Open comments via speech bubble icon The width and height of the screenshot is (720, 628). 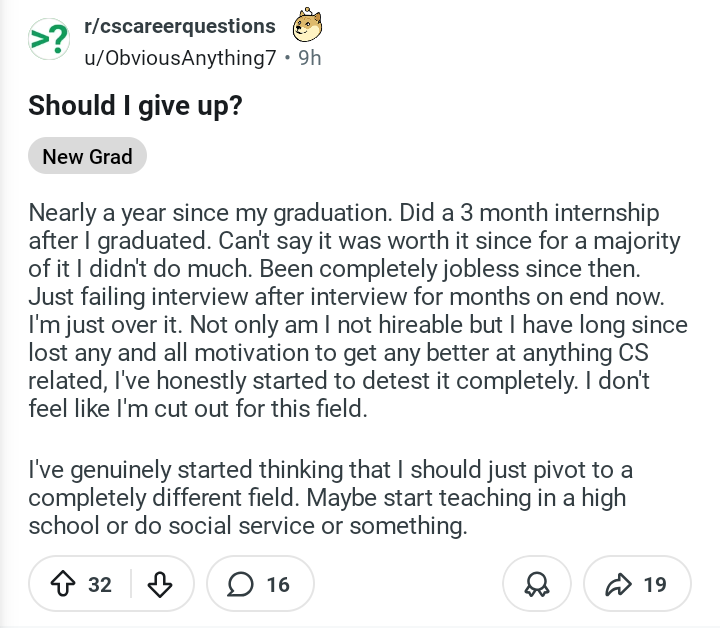coord(241,584)
